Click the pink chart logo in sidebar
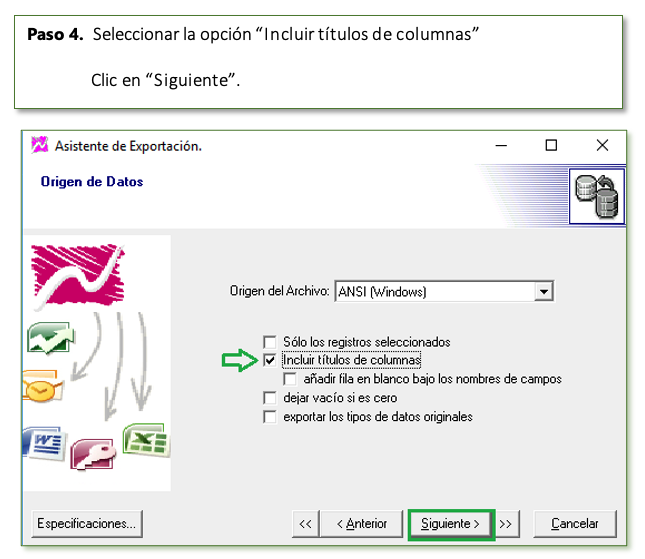This screenshot has height=559, width=645. point(78,275)
